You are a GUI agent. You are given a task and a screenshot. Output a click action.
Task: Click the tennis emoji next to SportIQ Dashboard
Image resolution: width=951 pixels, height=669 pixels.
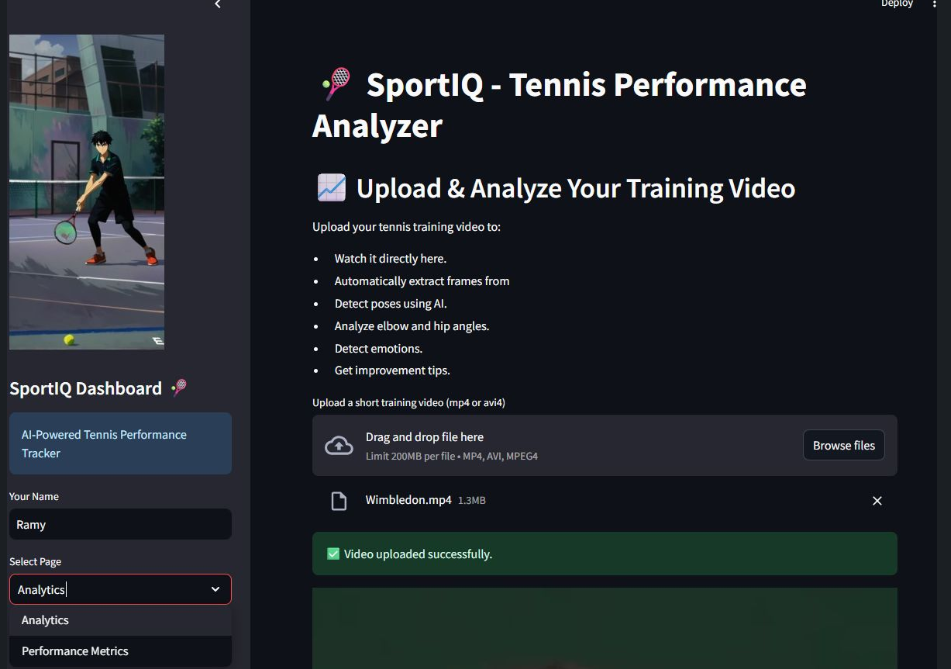pyautogui.click(x=179, y=388)
